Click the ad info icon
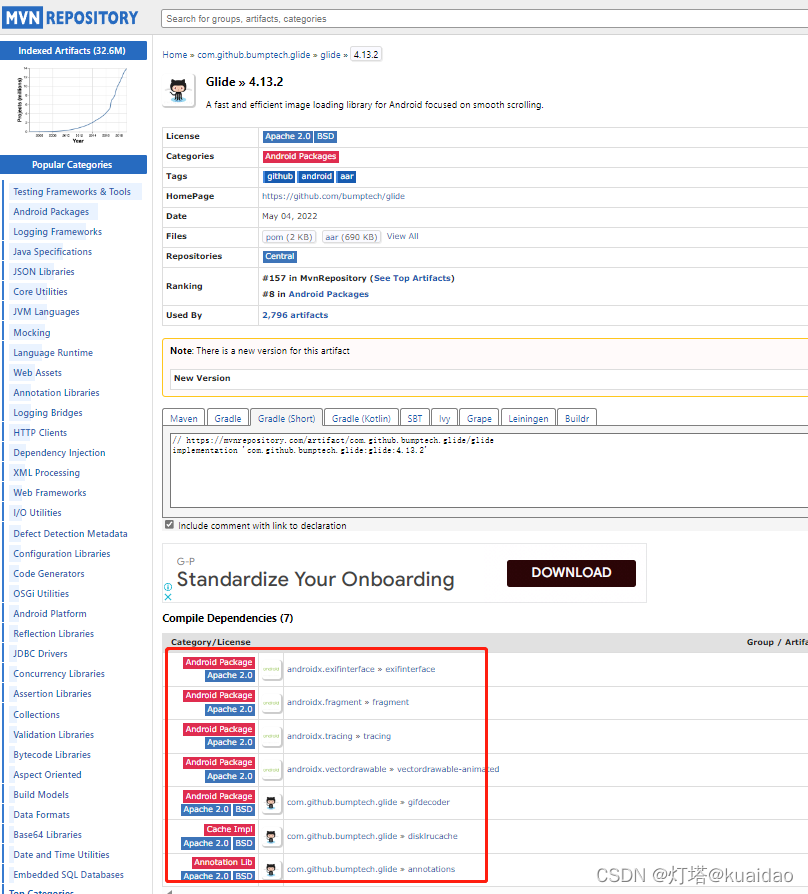This screenshot has height=894, width=808. [168, 587]
